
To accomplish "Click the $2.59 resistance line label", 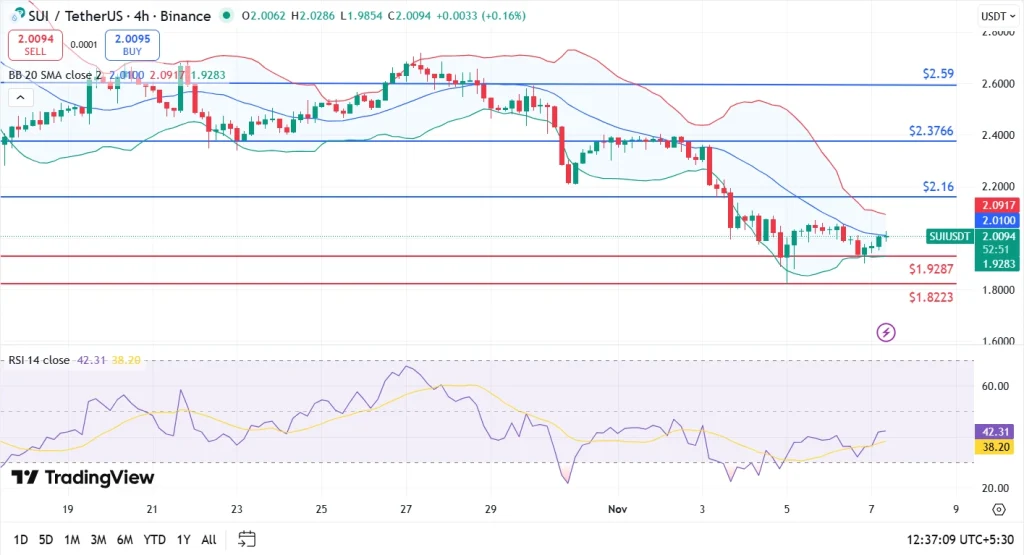I will tap(937, 74).
